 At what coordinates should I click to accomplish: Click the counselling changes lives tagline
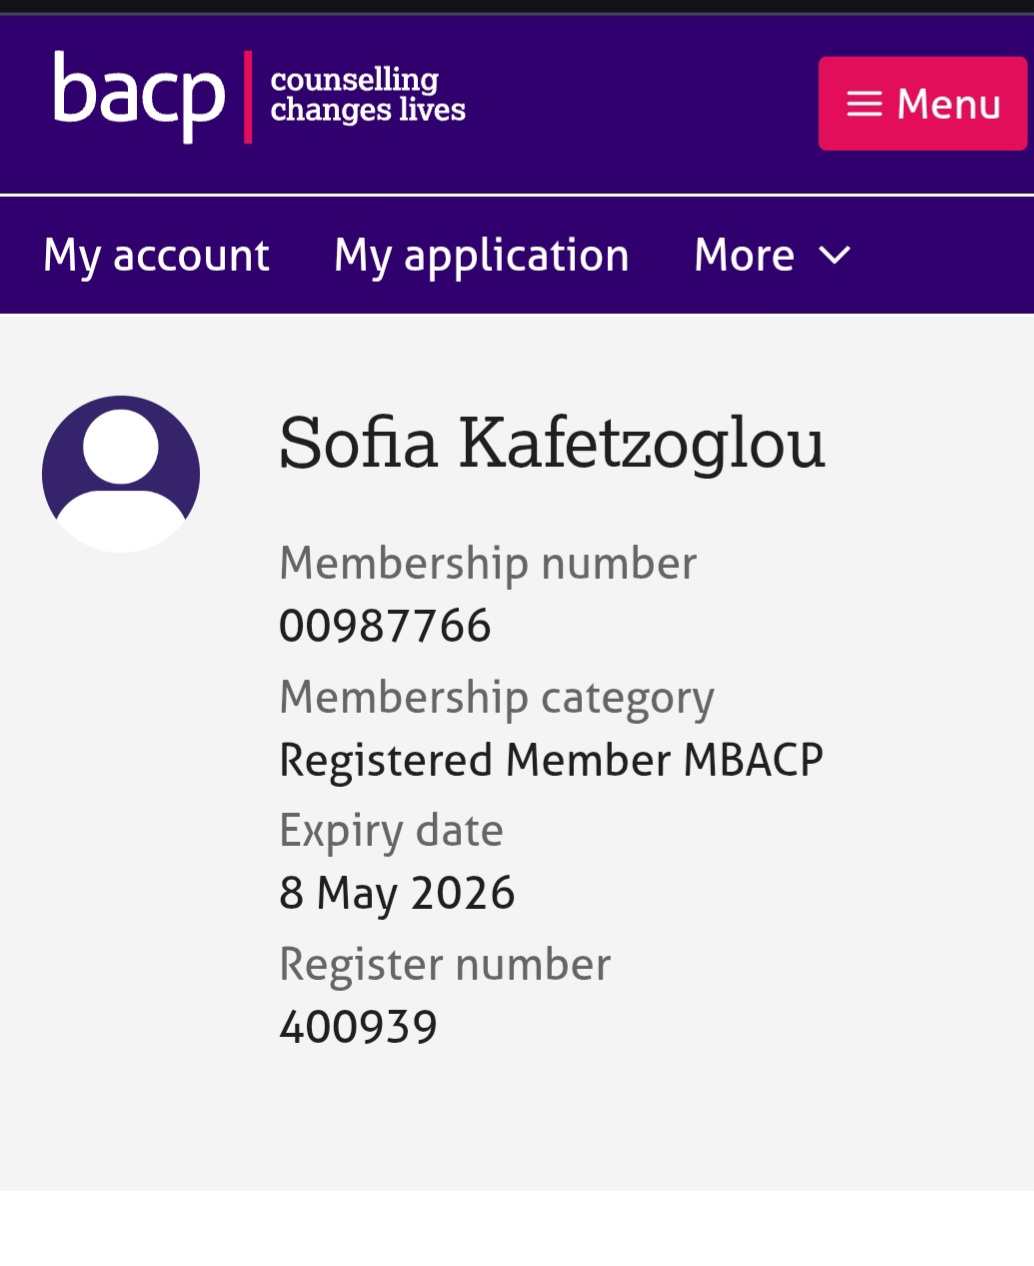(367, 95)
